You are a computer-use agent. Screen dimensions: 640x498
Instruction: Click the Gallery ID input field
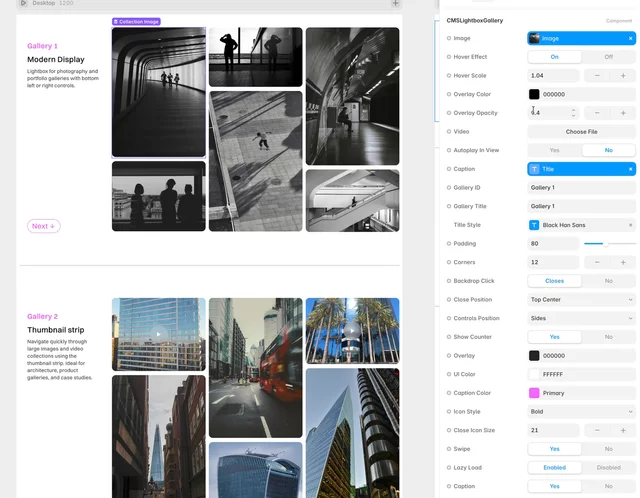click(x=581, y=188)
